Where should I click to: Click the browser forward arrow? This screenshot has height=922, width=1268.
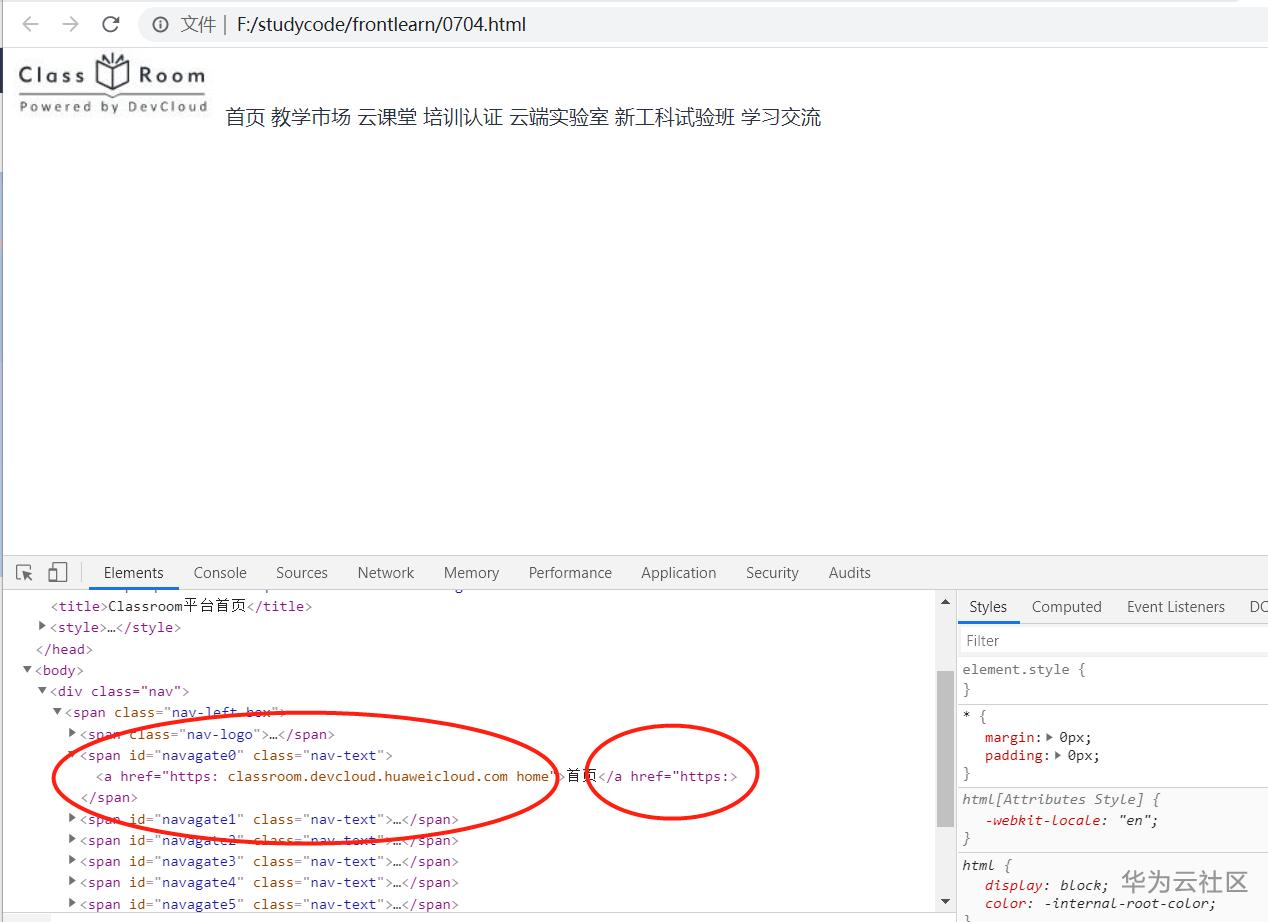(70, 24)
